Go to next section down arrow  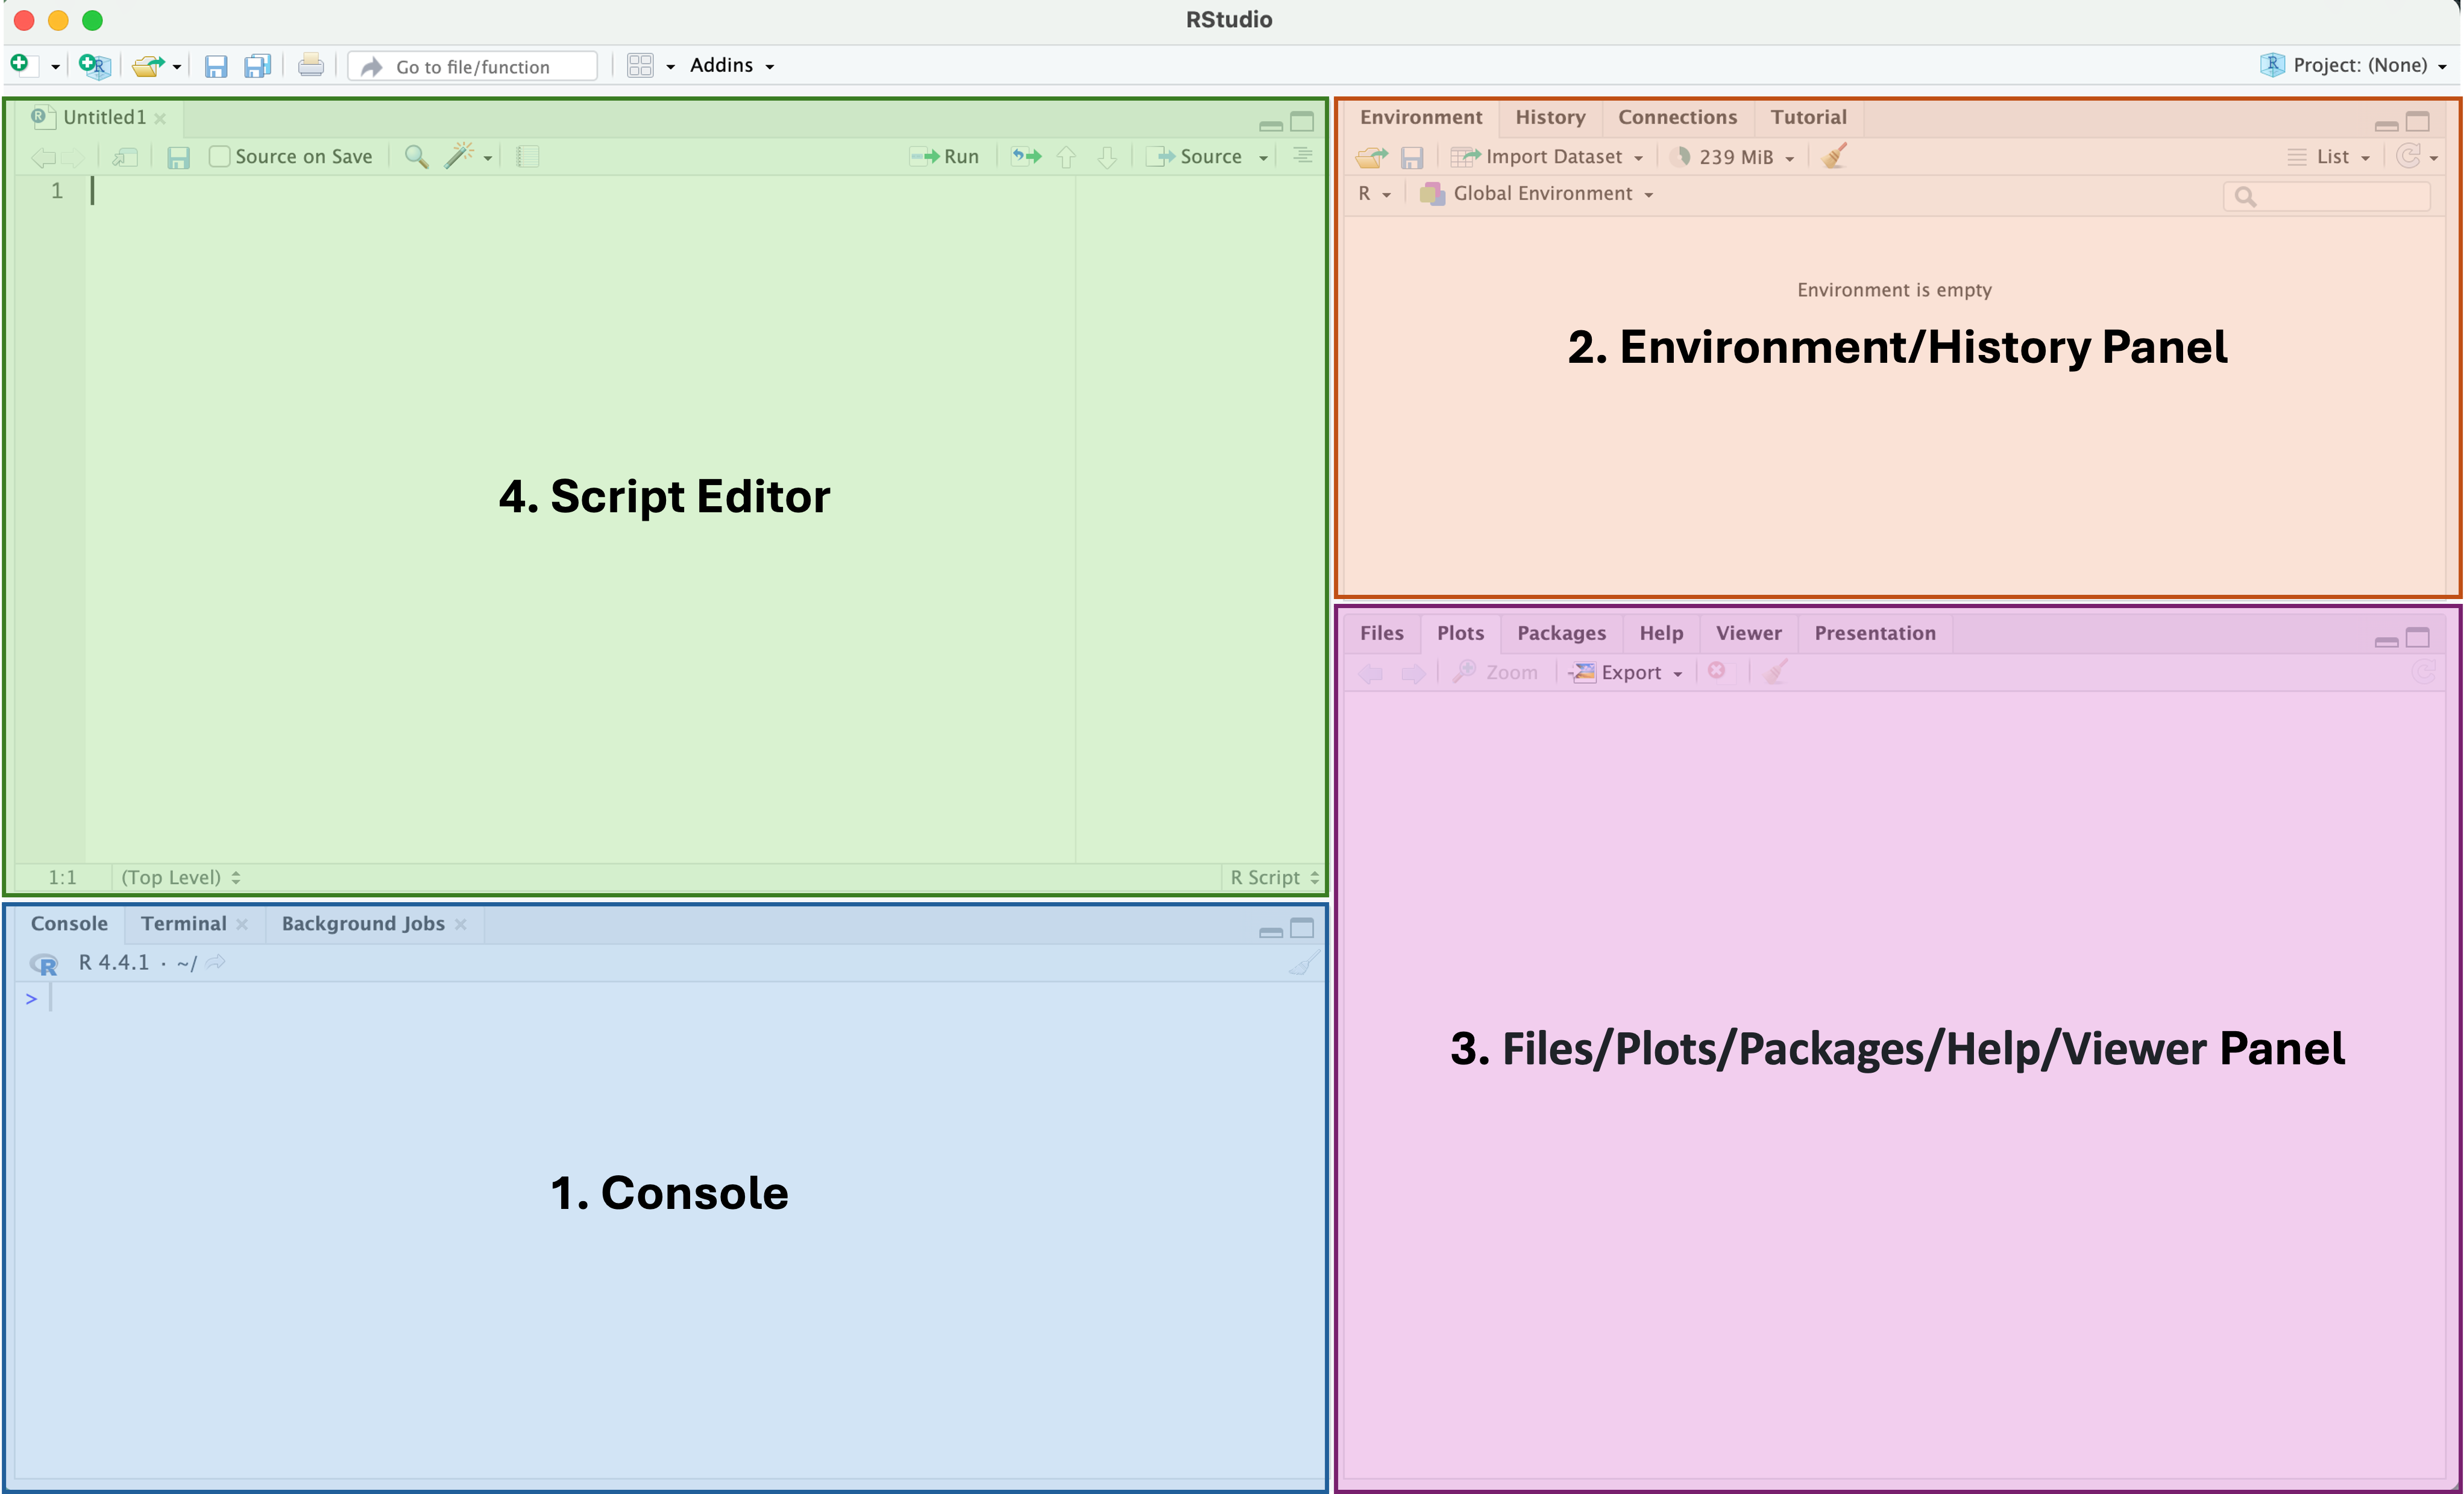coord(1107,157)
